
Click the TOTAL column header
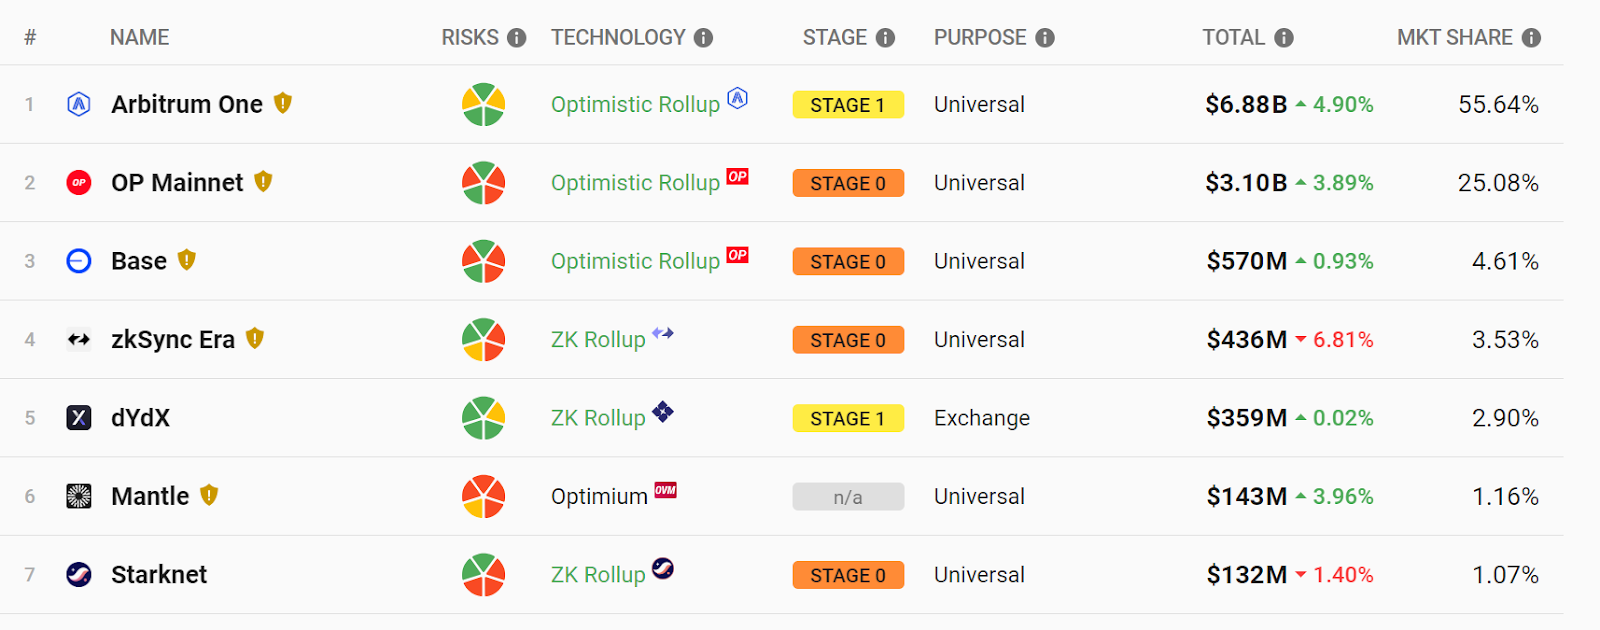point(1233,38)
